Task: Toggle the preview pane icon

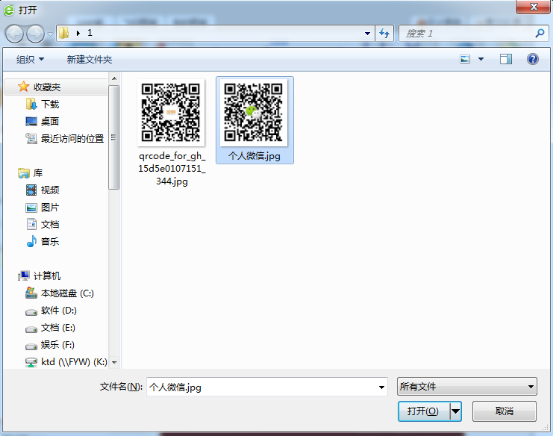Action: (x=506, y=59)
